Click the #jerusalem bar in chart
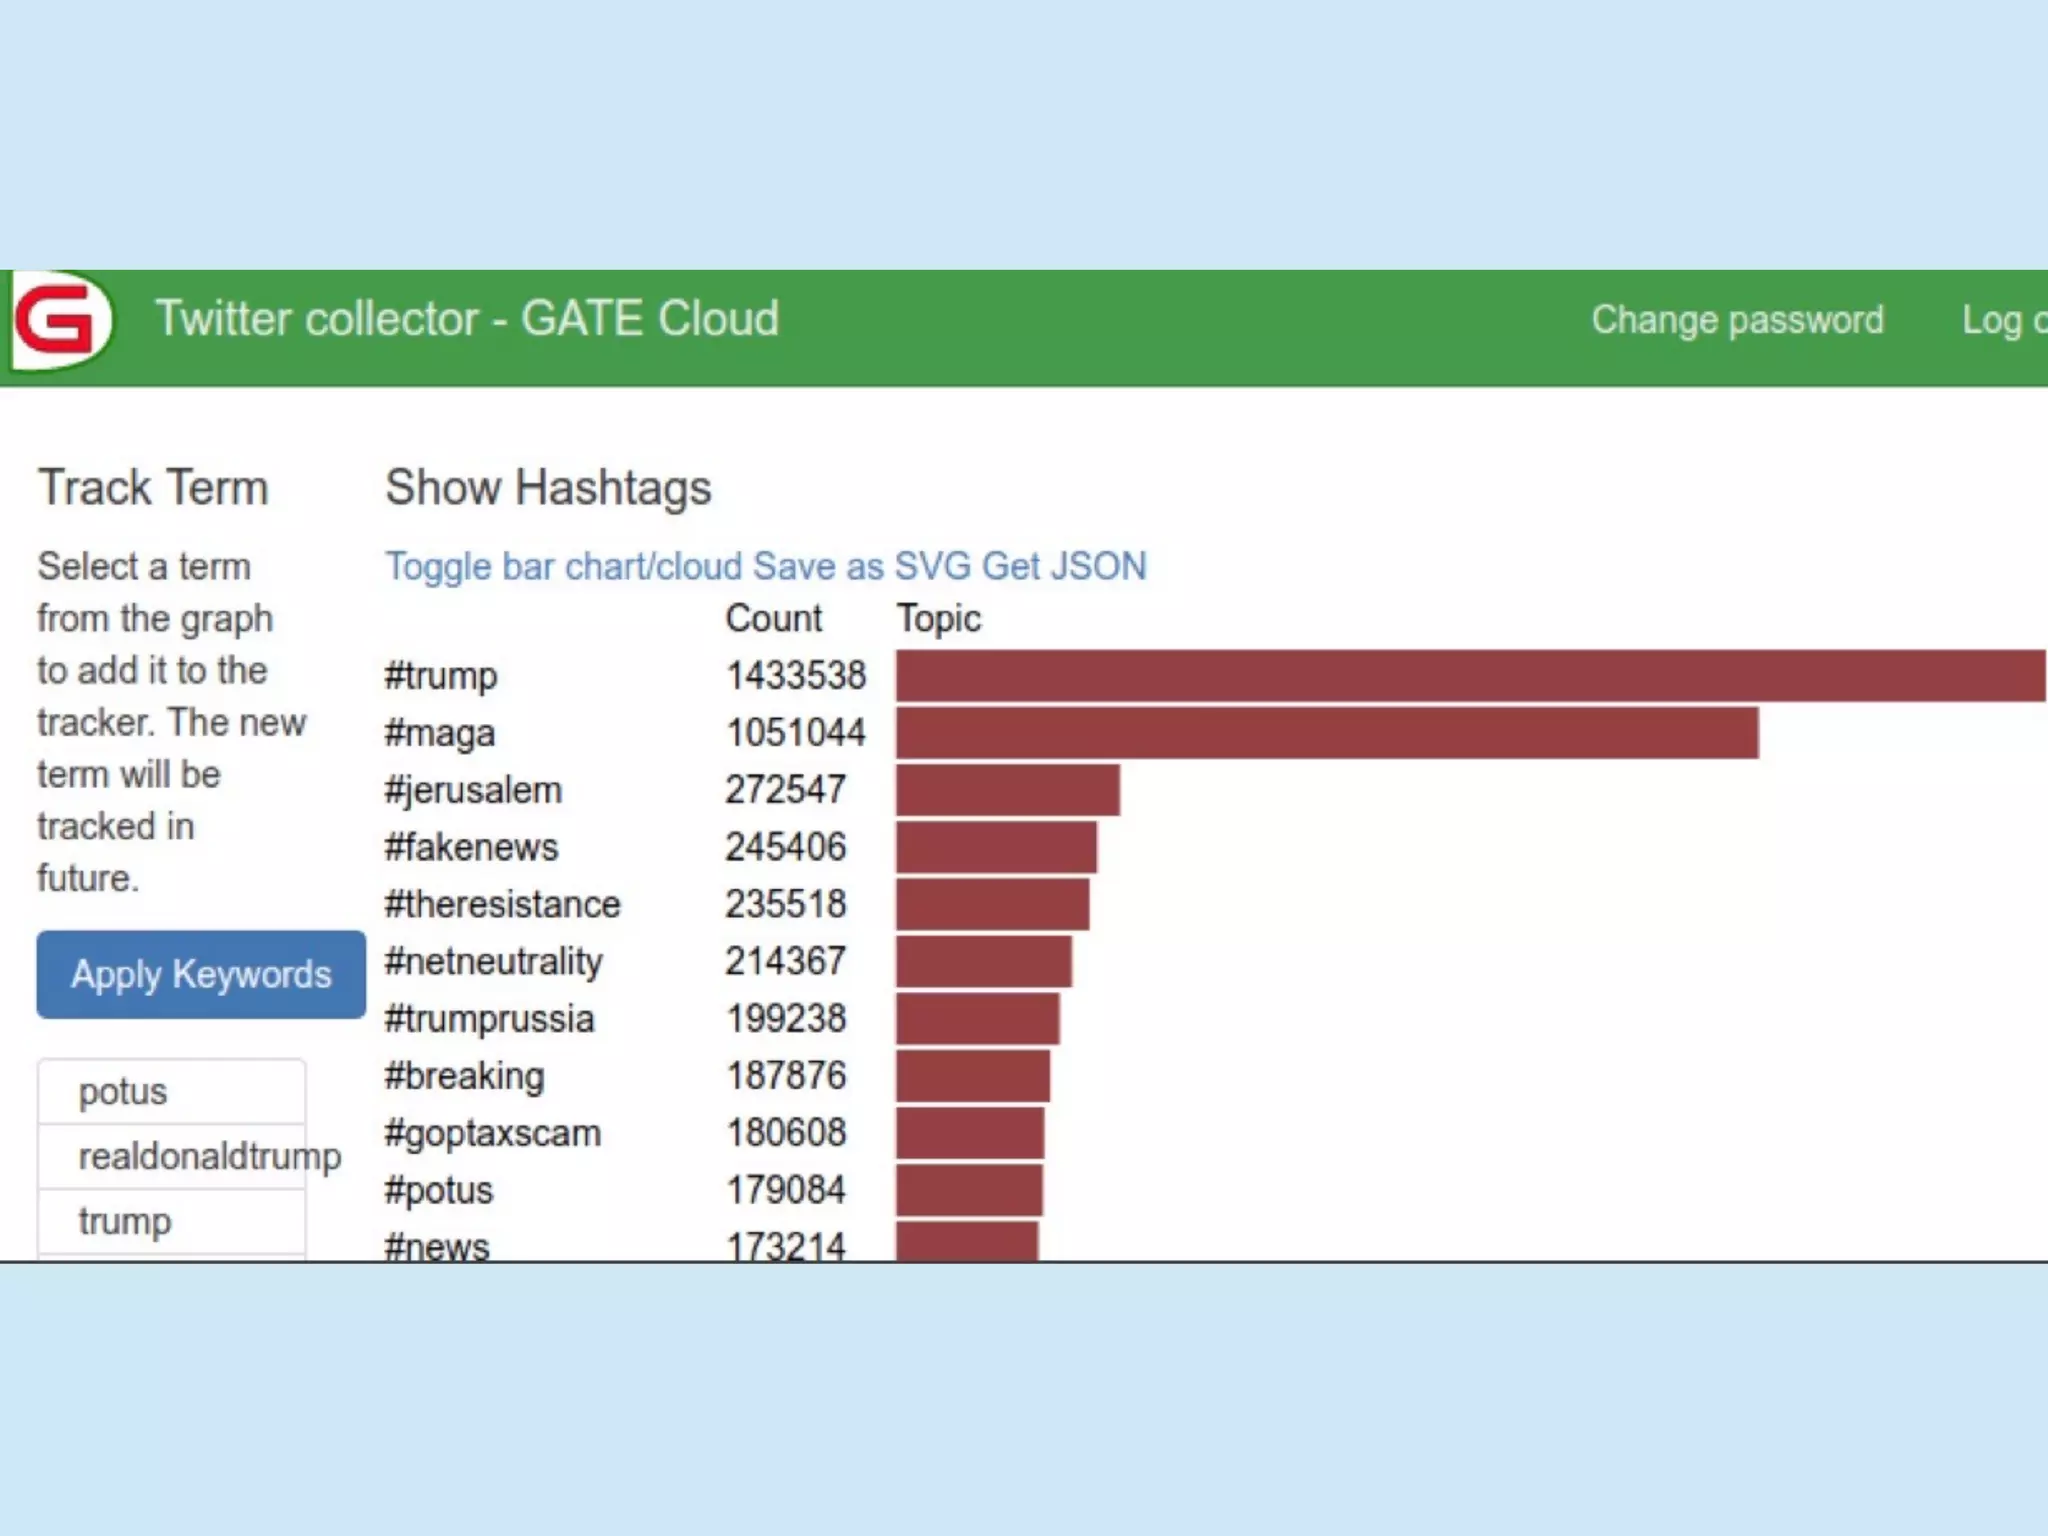The width and height of the screenshot is (2048, 1536). point(1007,790)
